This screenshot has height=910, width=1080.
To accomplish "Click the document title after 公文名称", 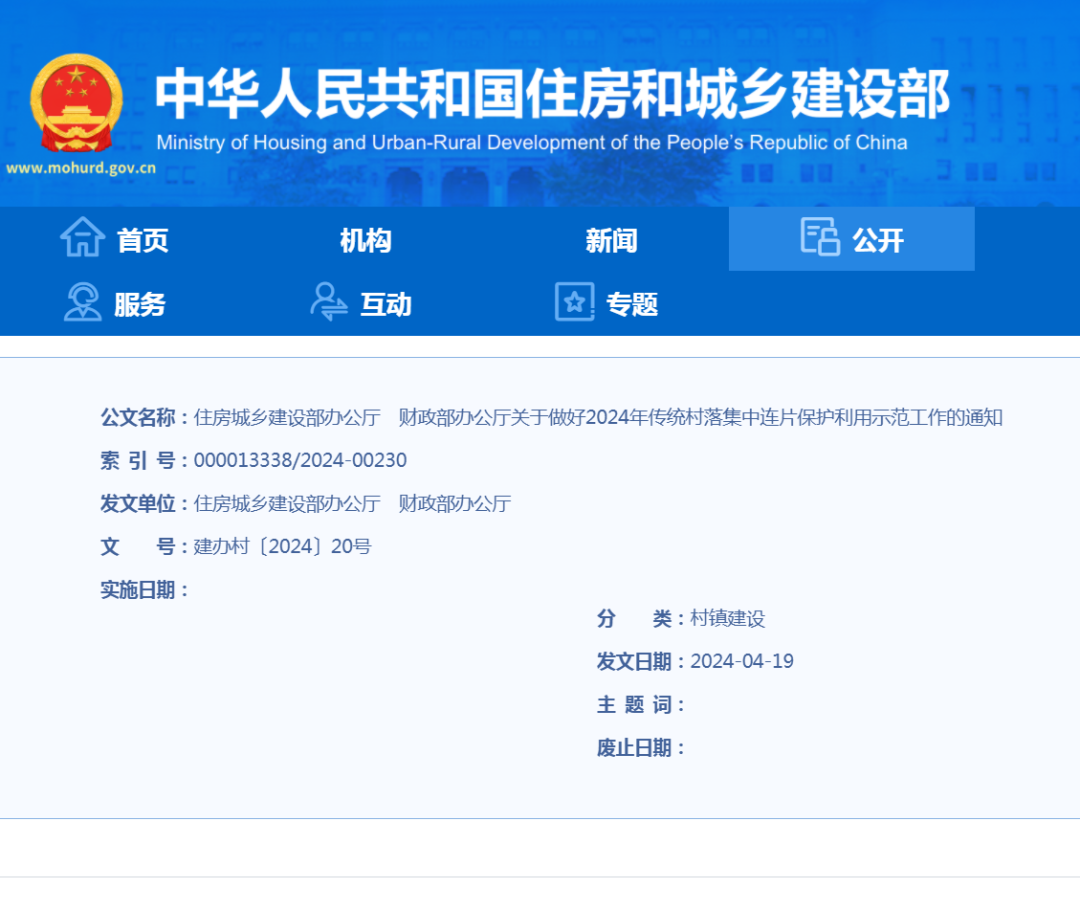I will click(x=598, y=418).
